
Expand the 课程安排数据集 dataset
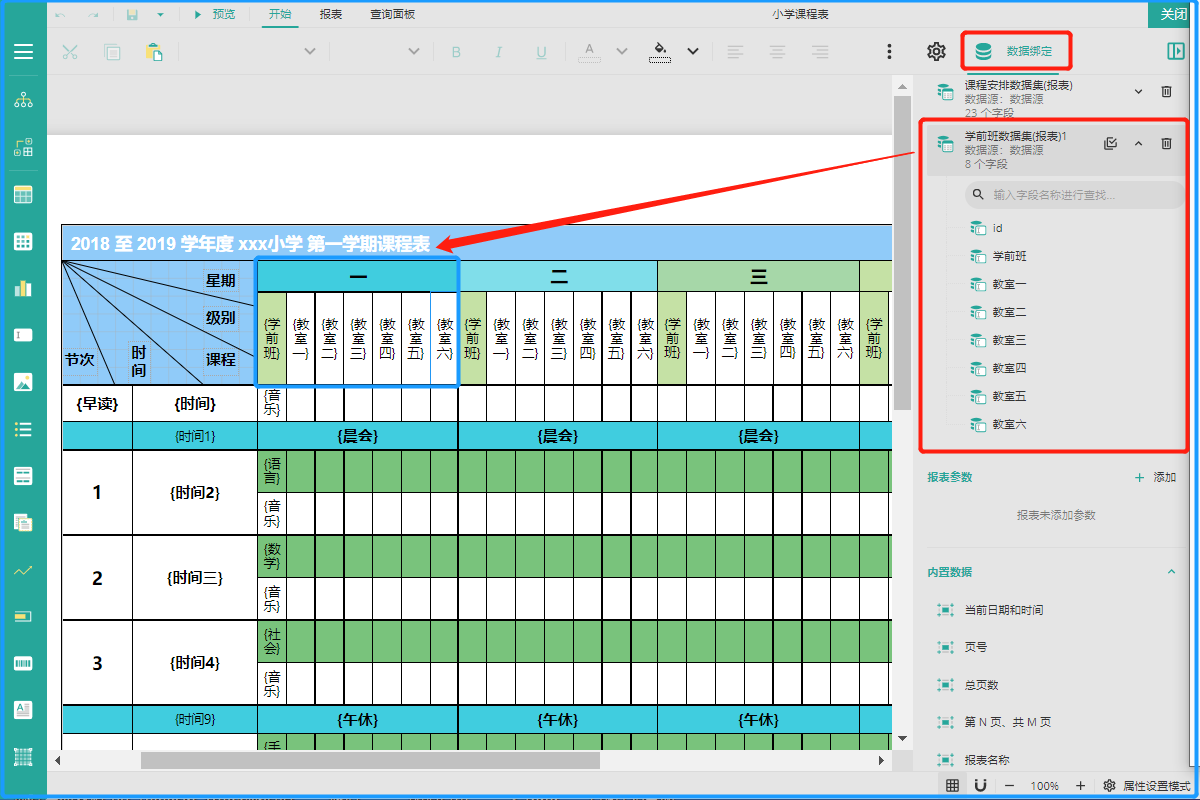pyautogui.click(x=1138, y=92)
